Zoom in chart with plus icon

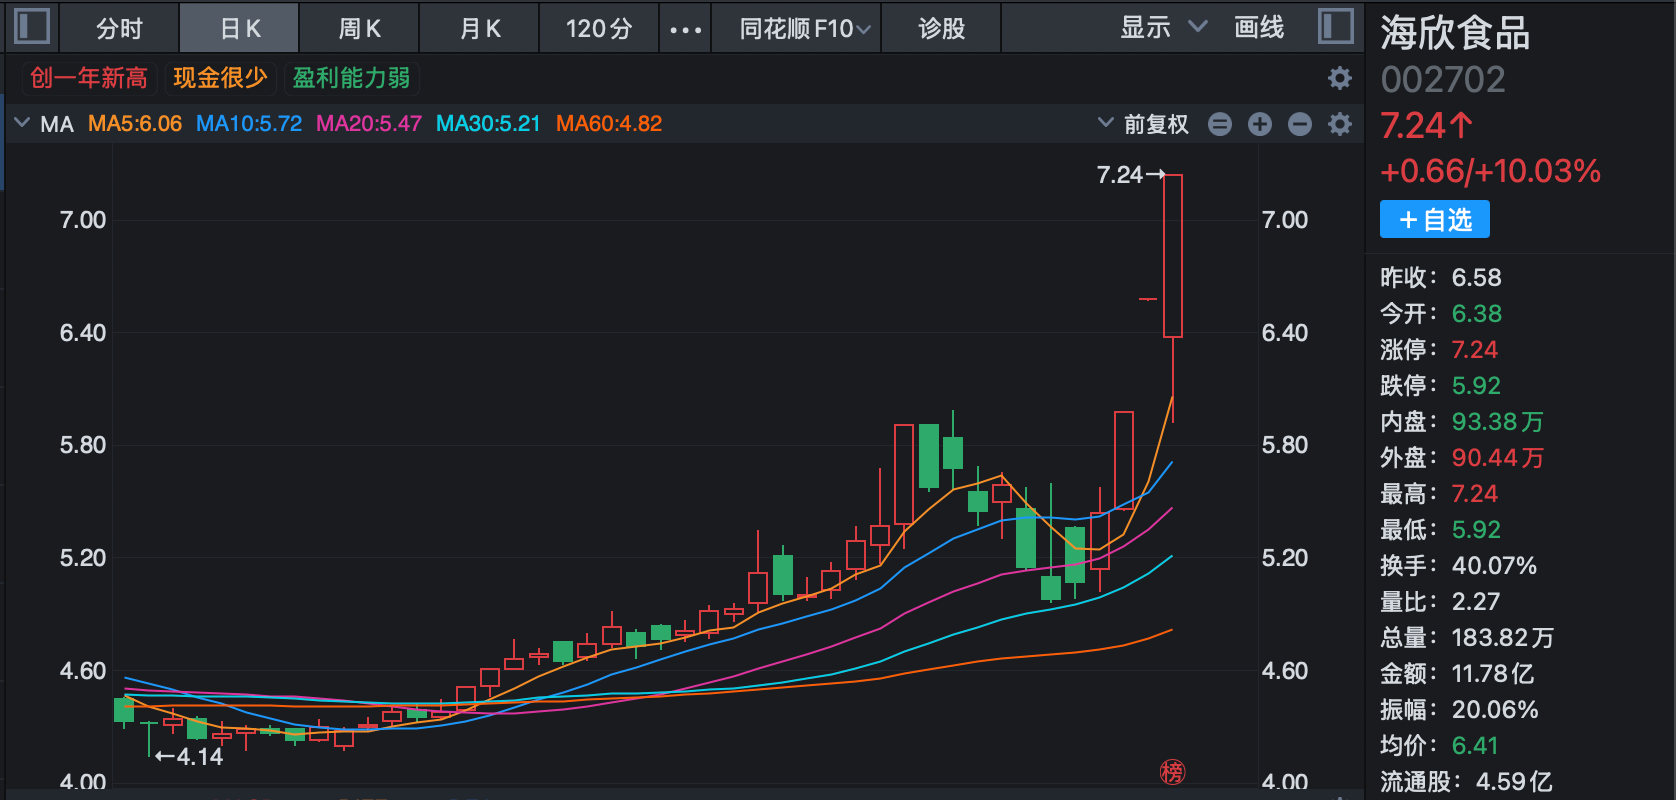(1260, 124)
